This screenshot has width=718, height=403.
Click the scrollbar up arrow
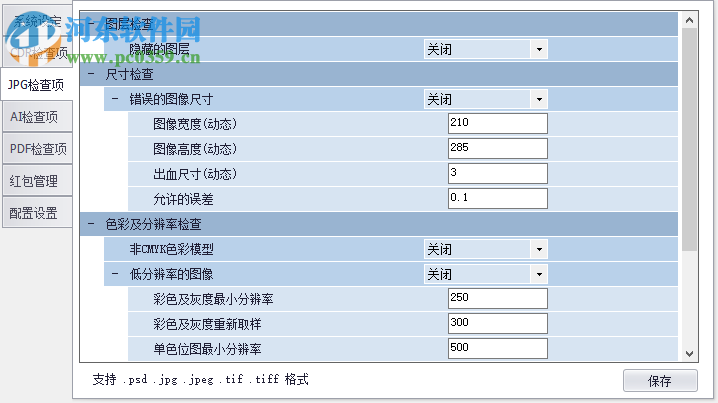click(689, 20)
